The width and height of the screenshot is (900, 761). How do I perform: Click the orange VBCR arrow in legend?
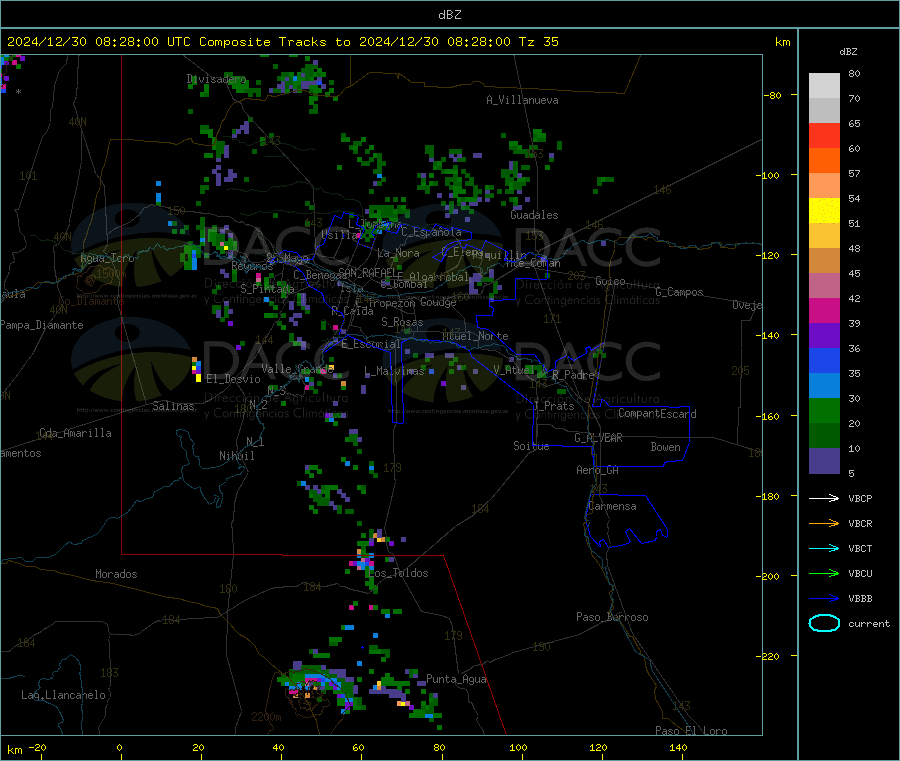pos(824,523)
